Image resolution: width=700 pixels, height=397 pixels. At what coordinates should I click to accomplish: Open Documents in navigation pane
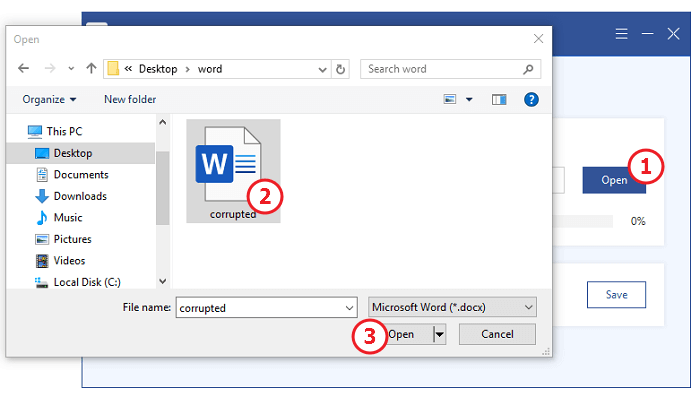click(81, 175)
